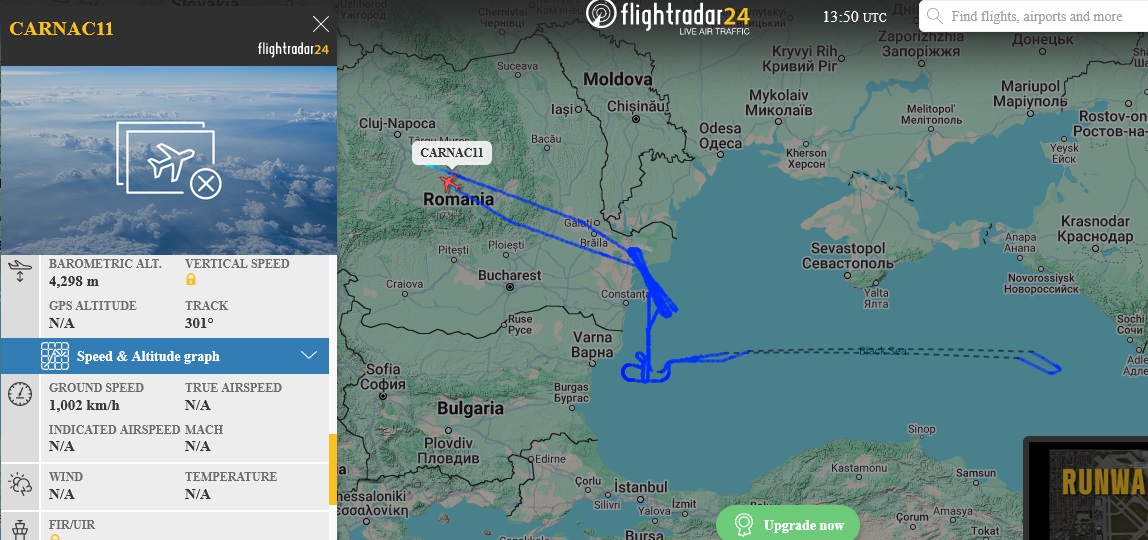This screenshot has height=540, width=1148.
Task: Expand the Speed & Altitude graph chevron
Action: point(309,356)
